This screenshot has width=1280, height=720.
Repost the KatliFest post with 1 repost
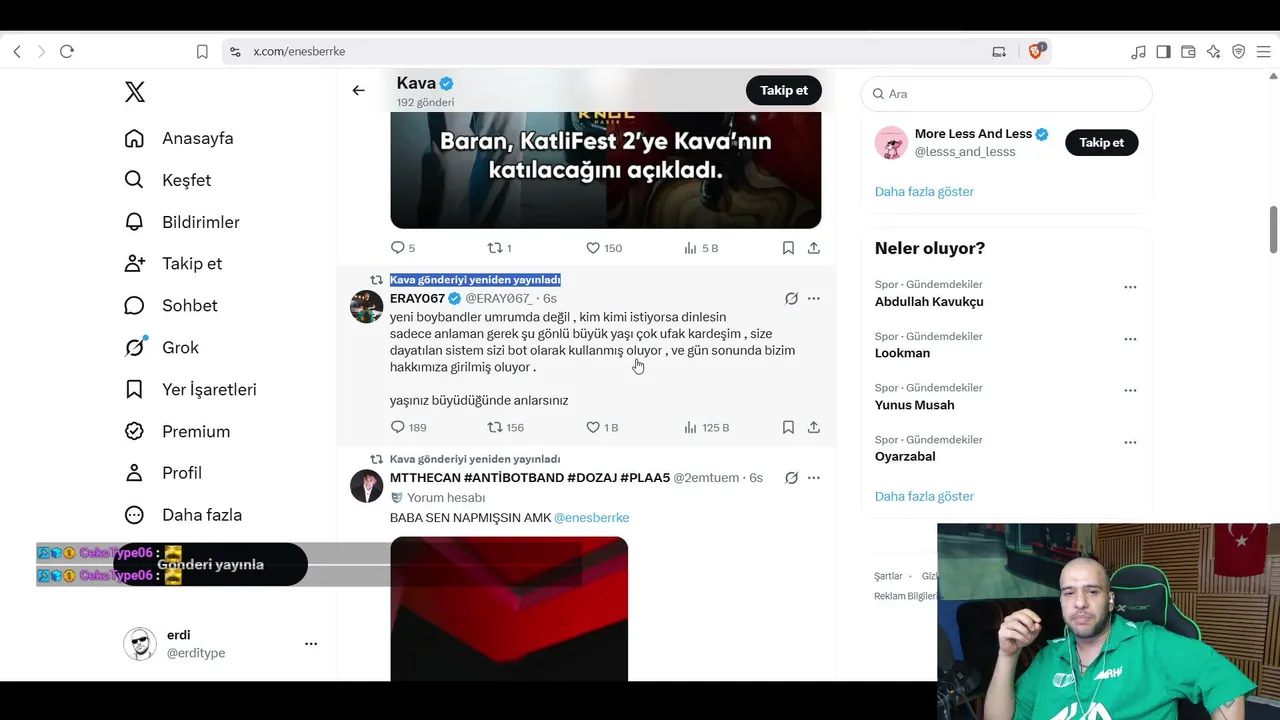coord(499,248)
